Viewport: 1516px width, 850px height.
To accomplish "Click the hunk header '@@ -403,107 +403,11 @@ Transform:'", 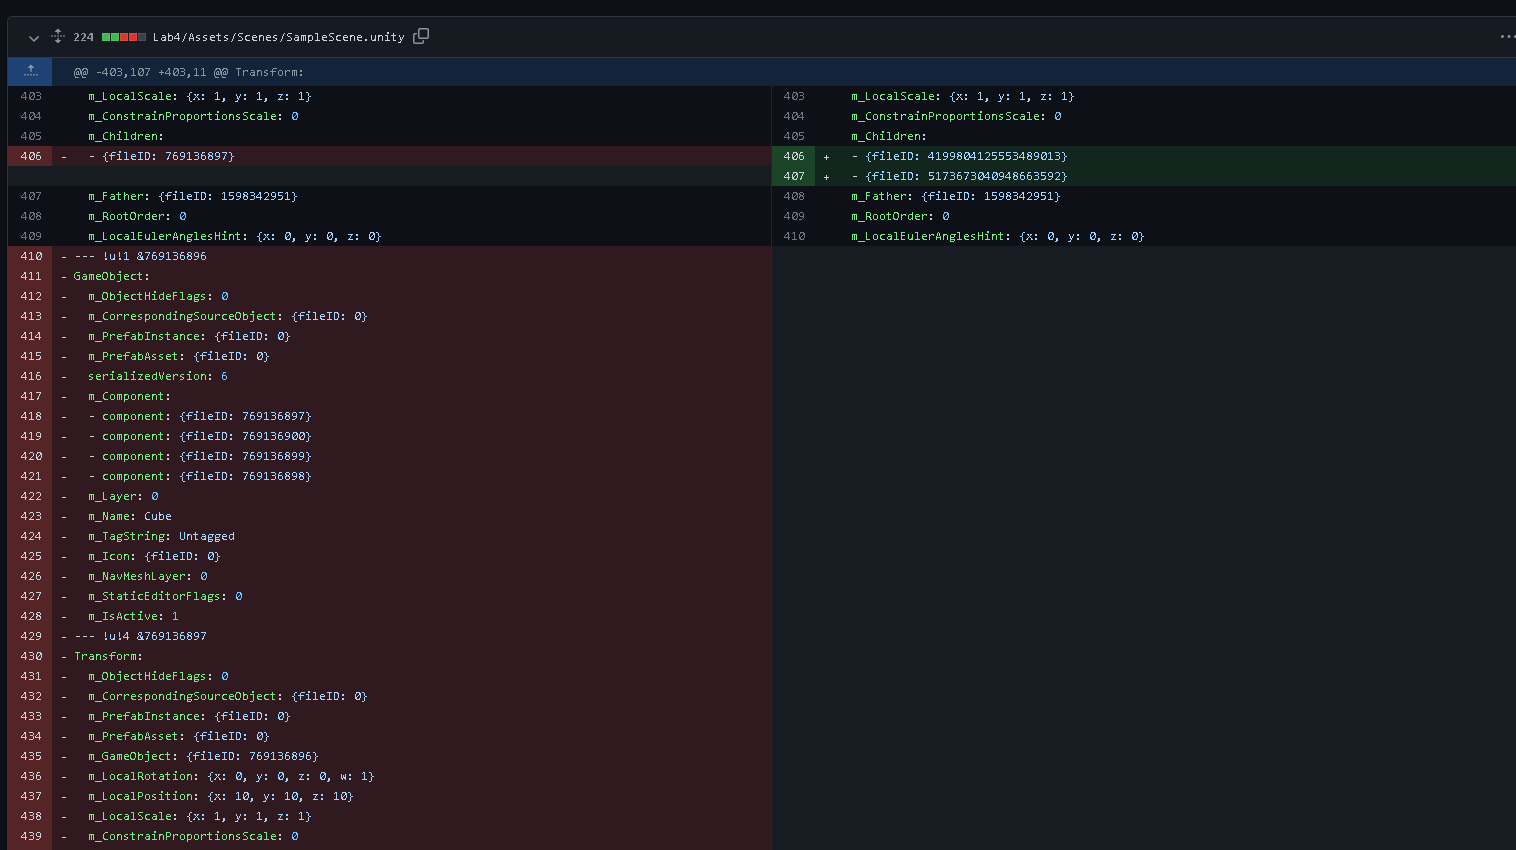I will click(188, 72).
